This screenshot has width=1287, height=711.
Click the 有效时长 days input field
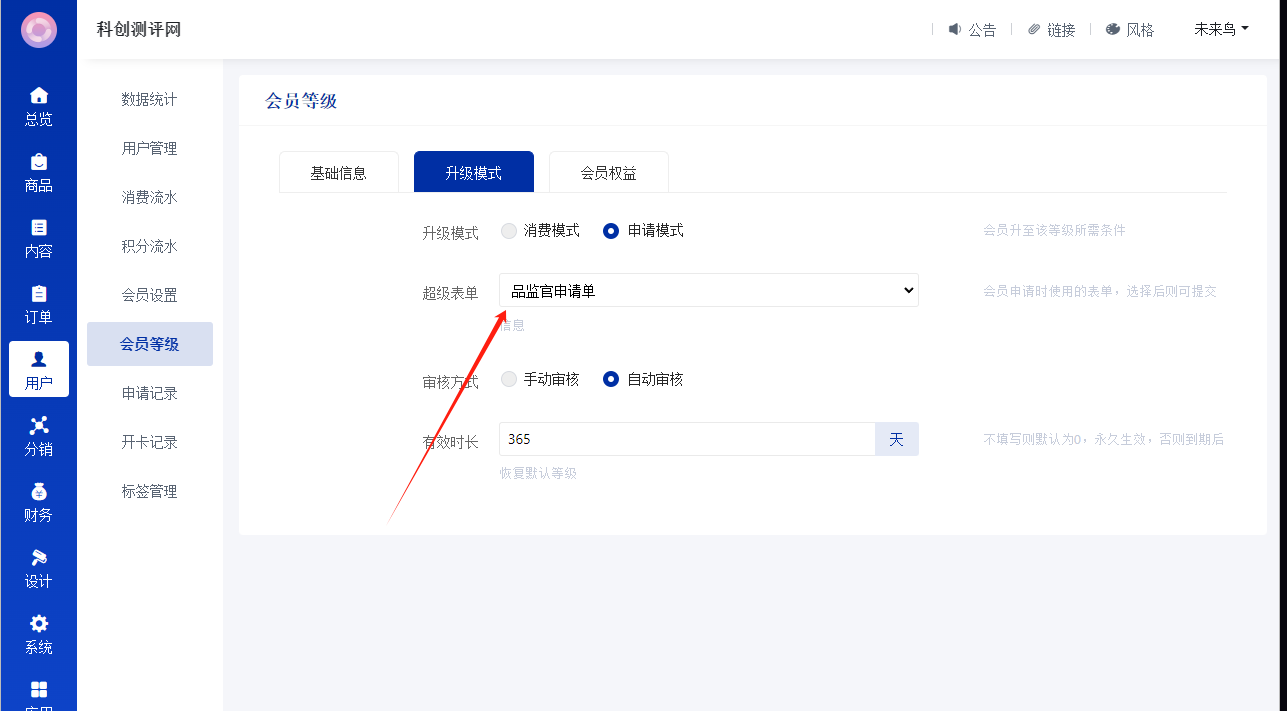(x=687, y=439)
